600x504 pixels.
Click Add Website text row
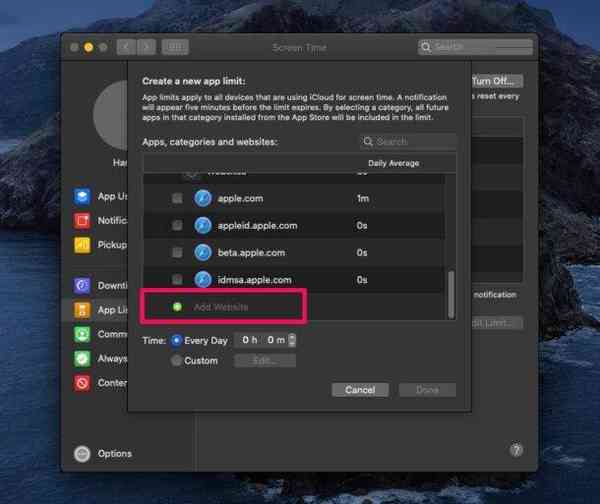(x=221, y=307)
